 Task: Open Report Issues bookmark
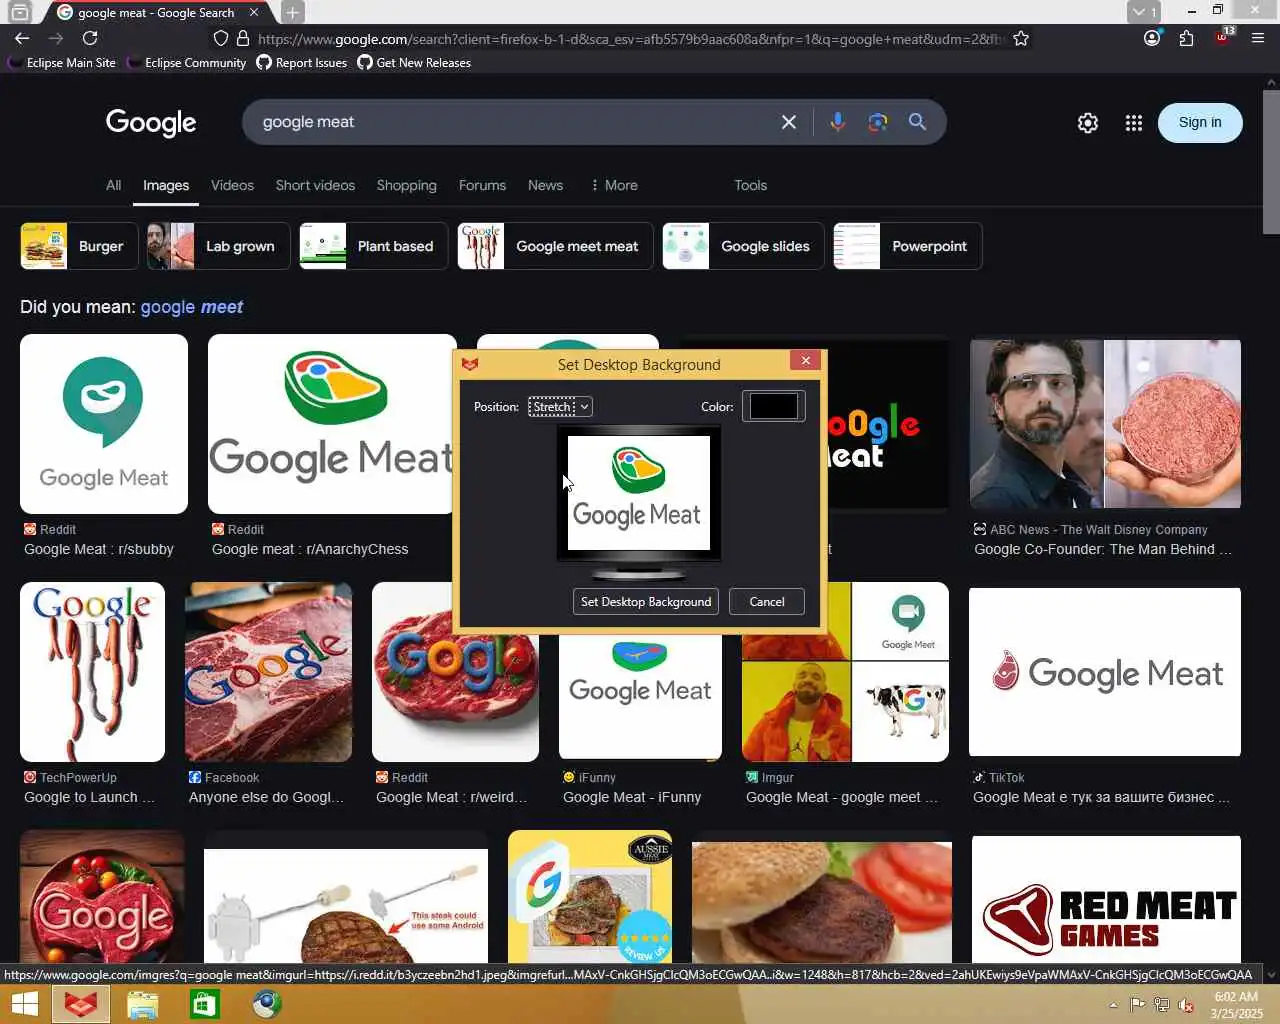[302, 63]
